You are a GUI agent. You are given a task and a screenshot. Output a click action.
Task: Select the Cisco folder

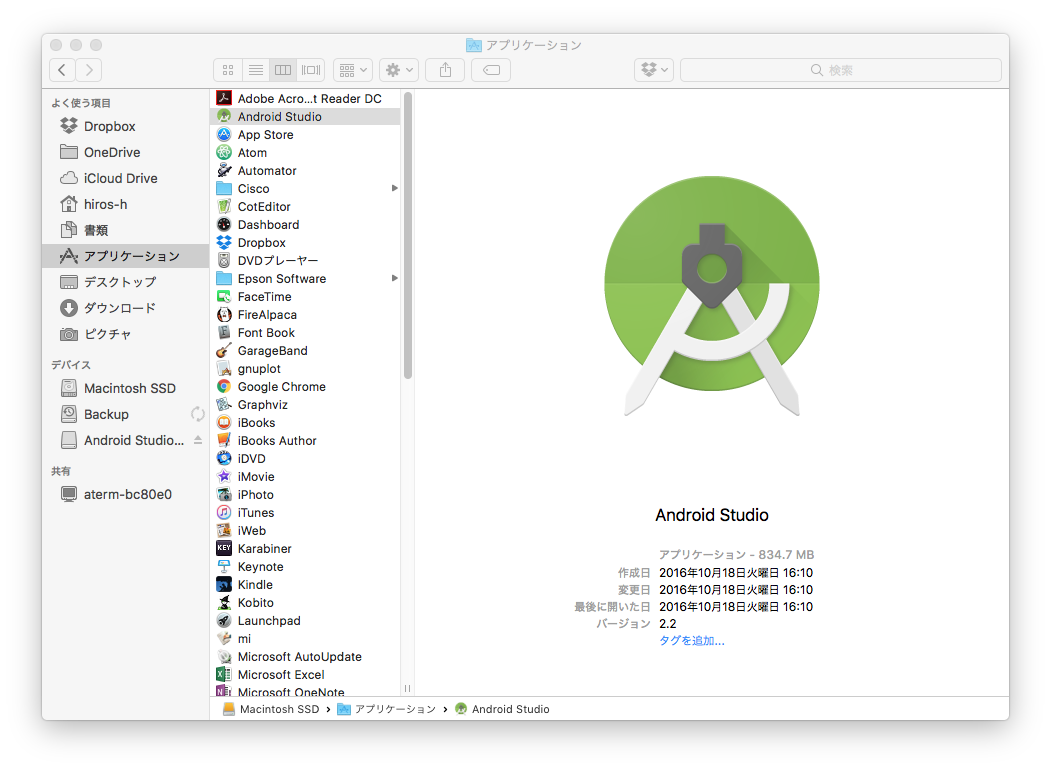coord(306,189)
